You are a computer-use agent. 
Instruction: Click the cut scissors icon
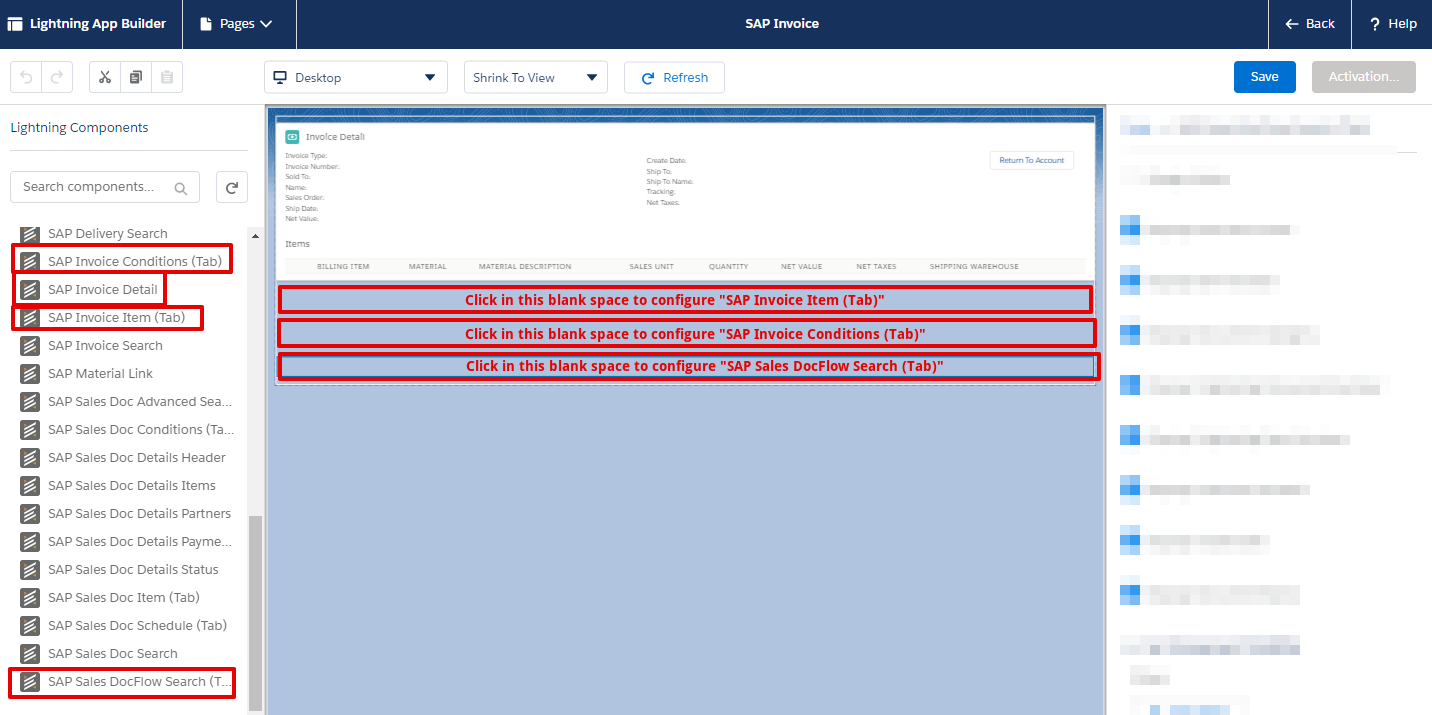click(105, 77)
